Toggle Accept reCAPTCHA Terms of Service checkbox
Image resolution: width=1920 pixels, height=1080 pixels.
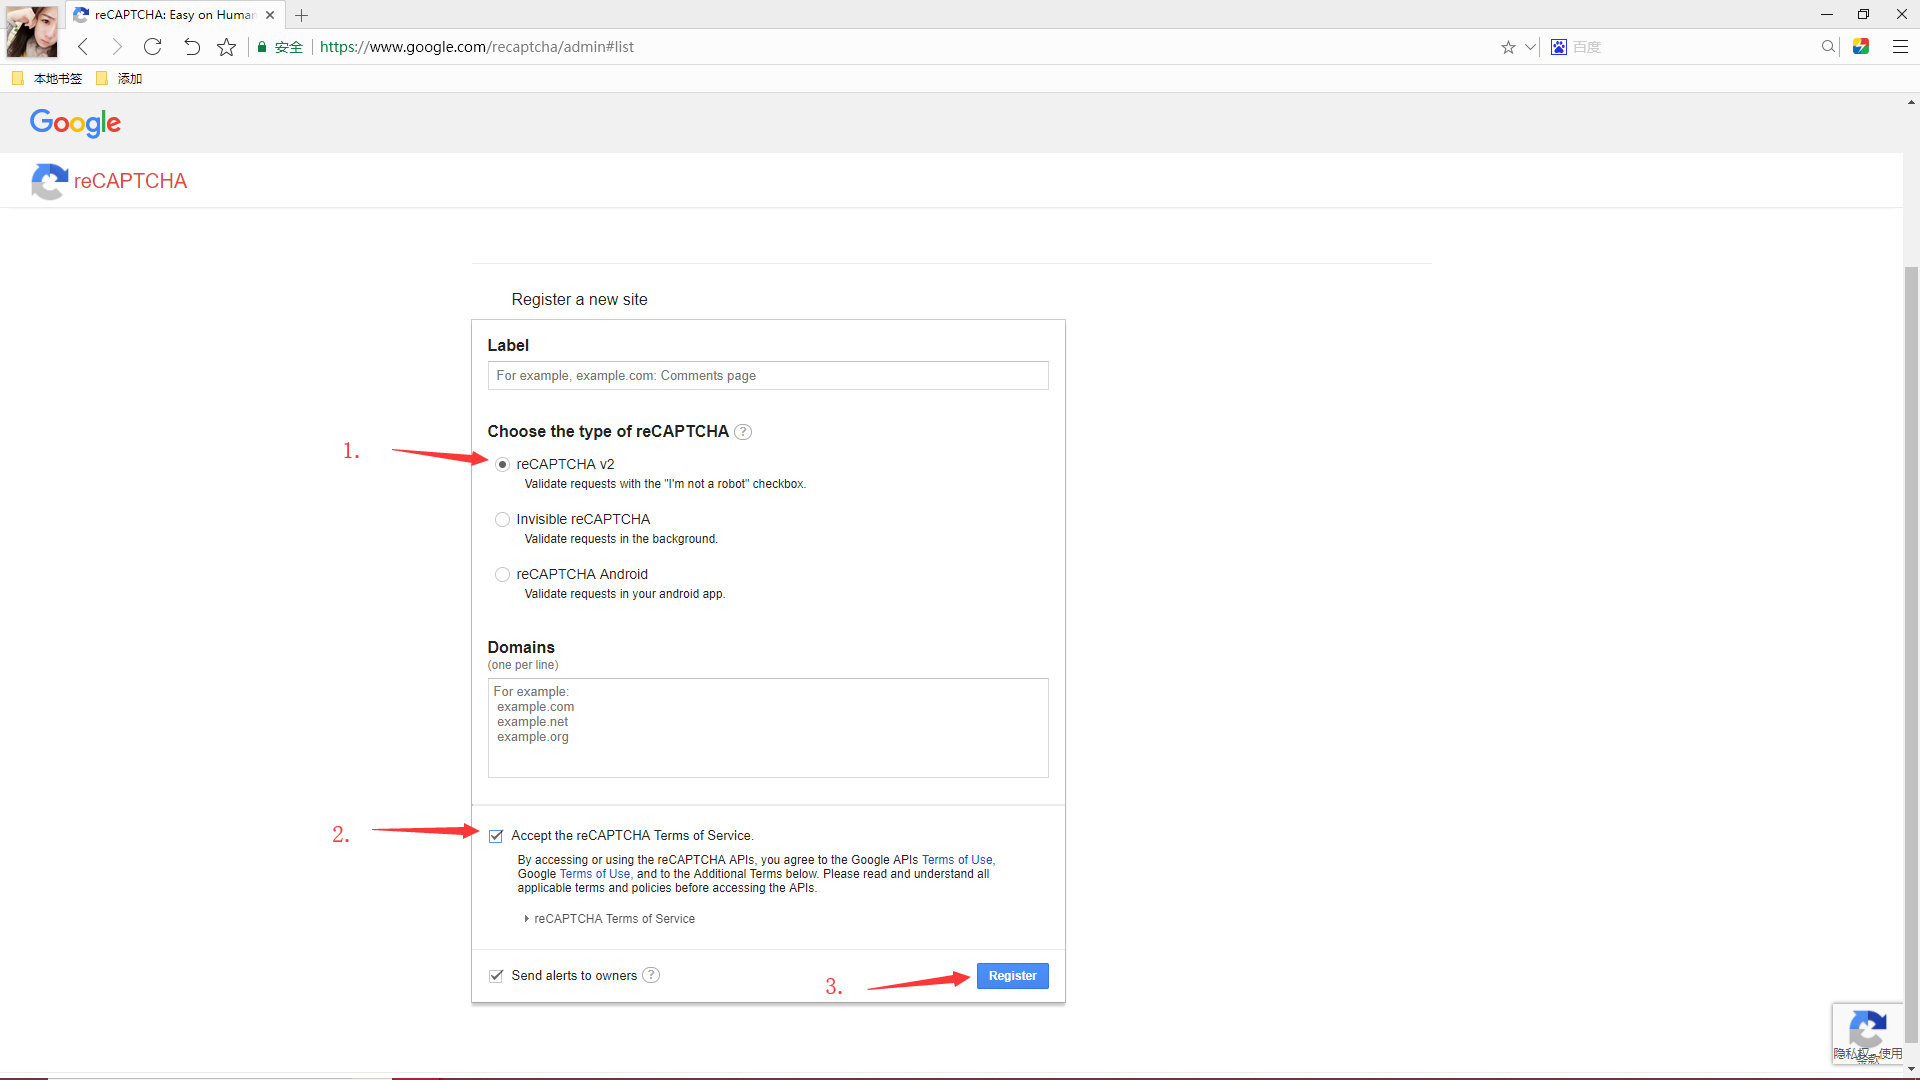click(496, 836)
